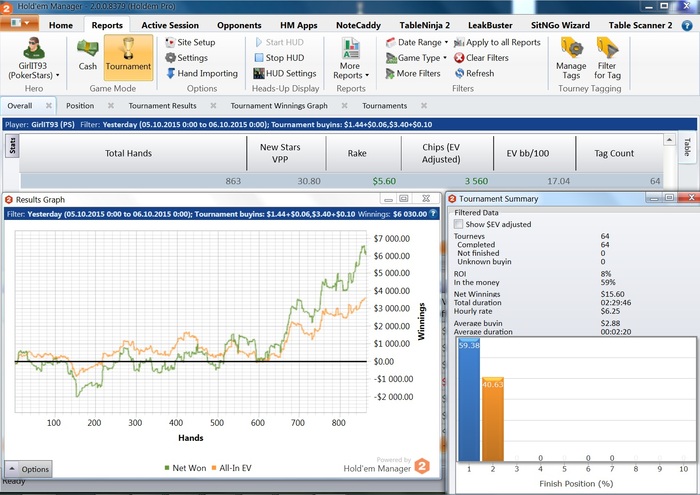Open the Home ribbon tab
Screen dimensions: 700x495
point(61,25)
